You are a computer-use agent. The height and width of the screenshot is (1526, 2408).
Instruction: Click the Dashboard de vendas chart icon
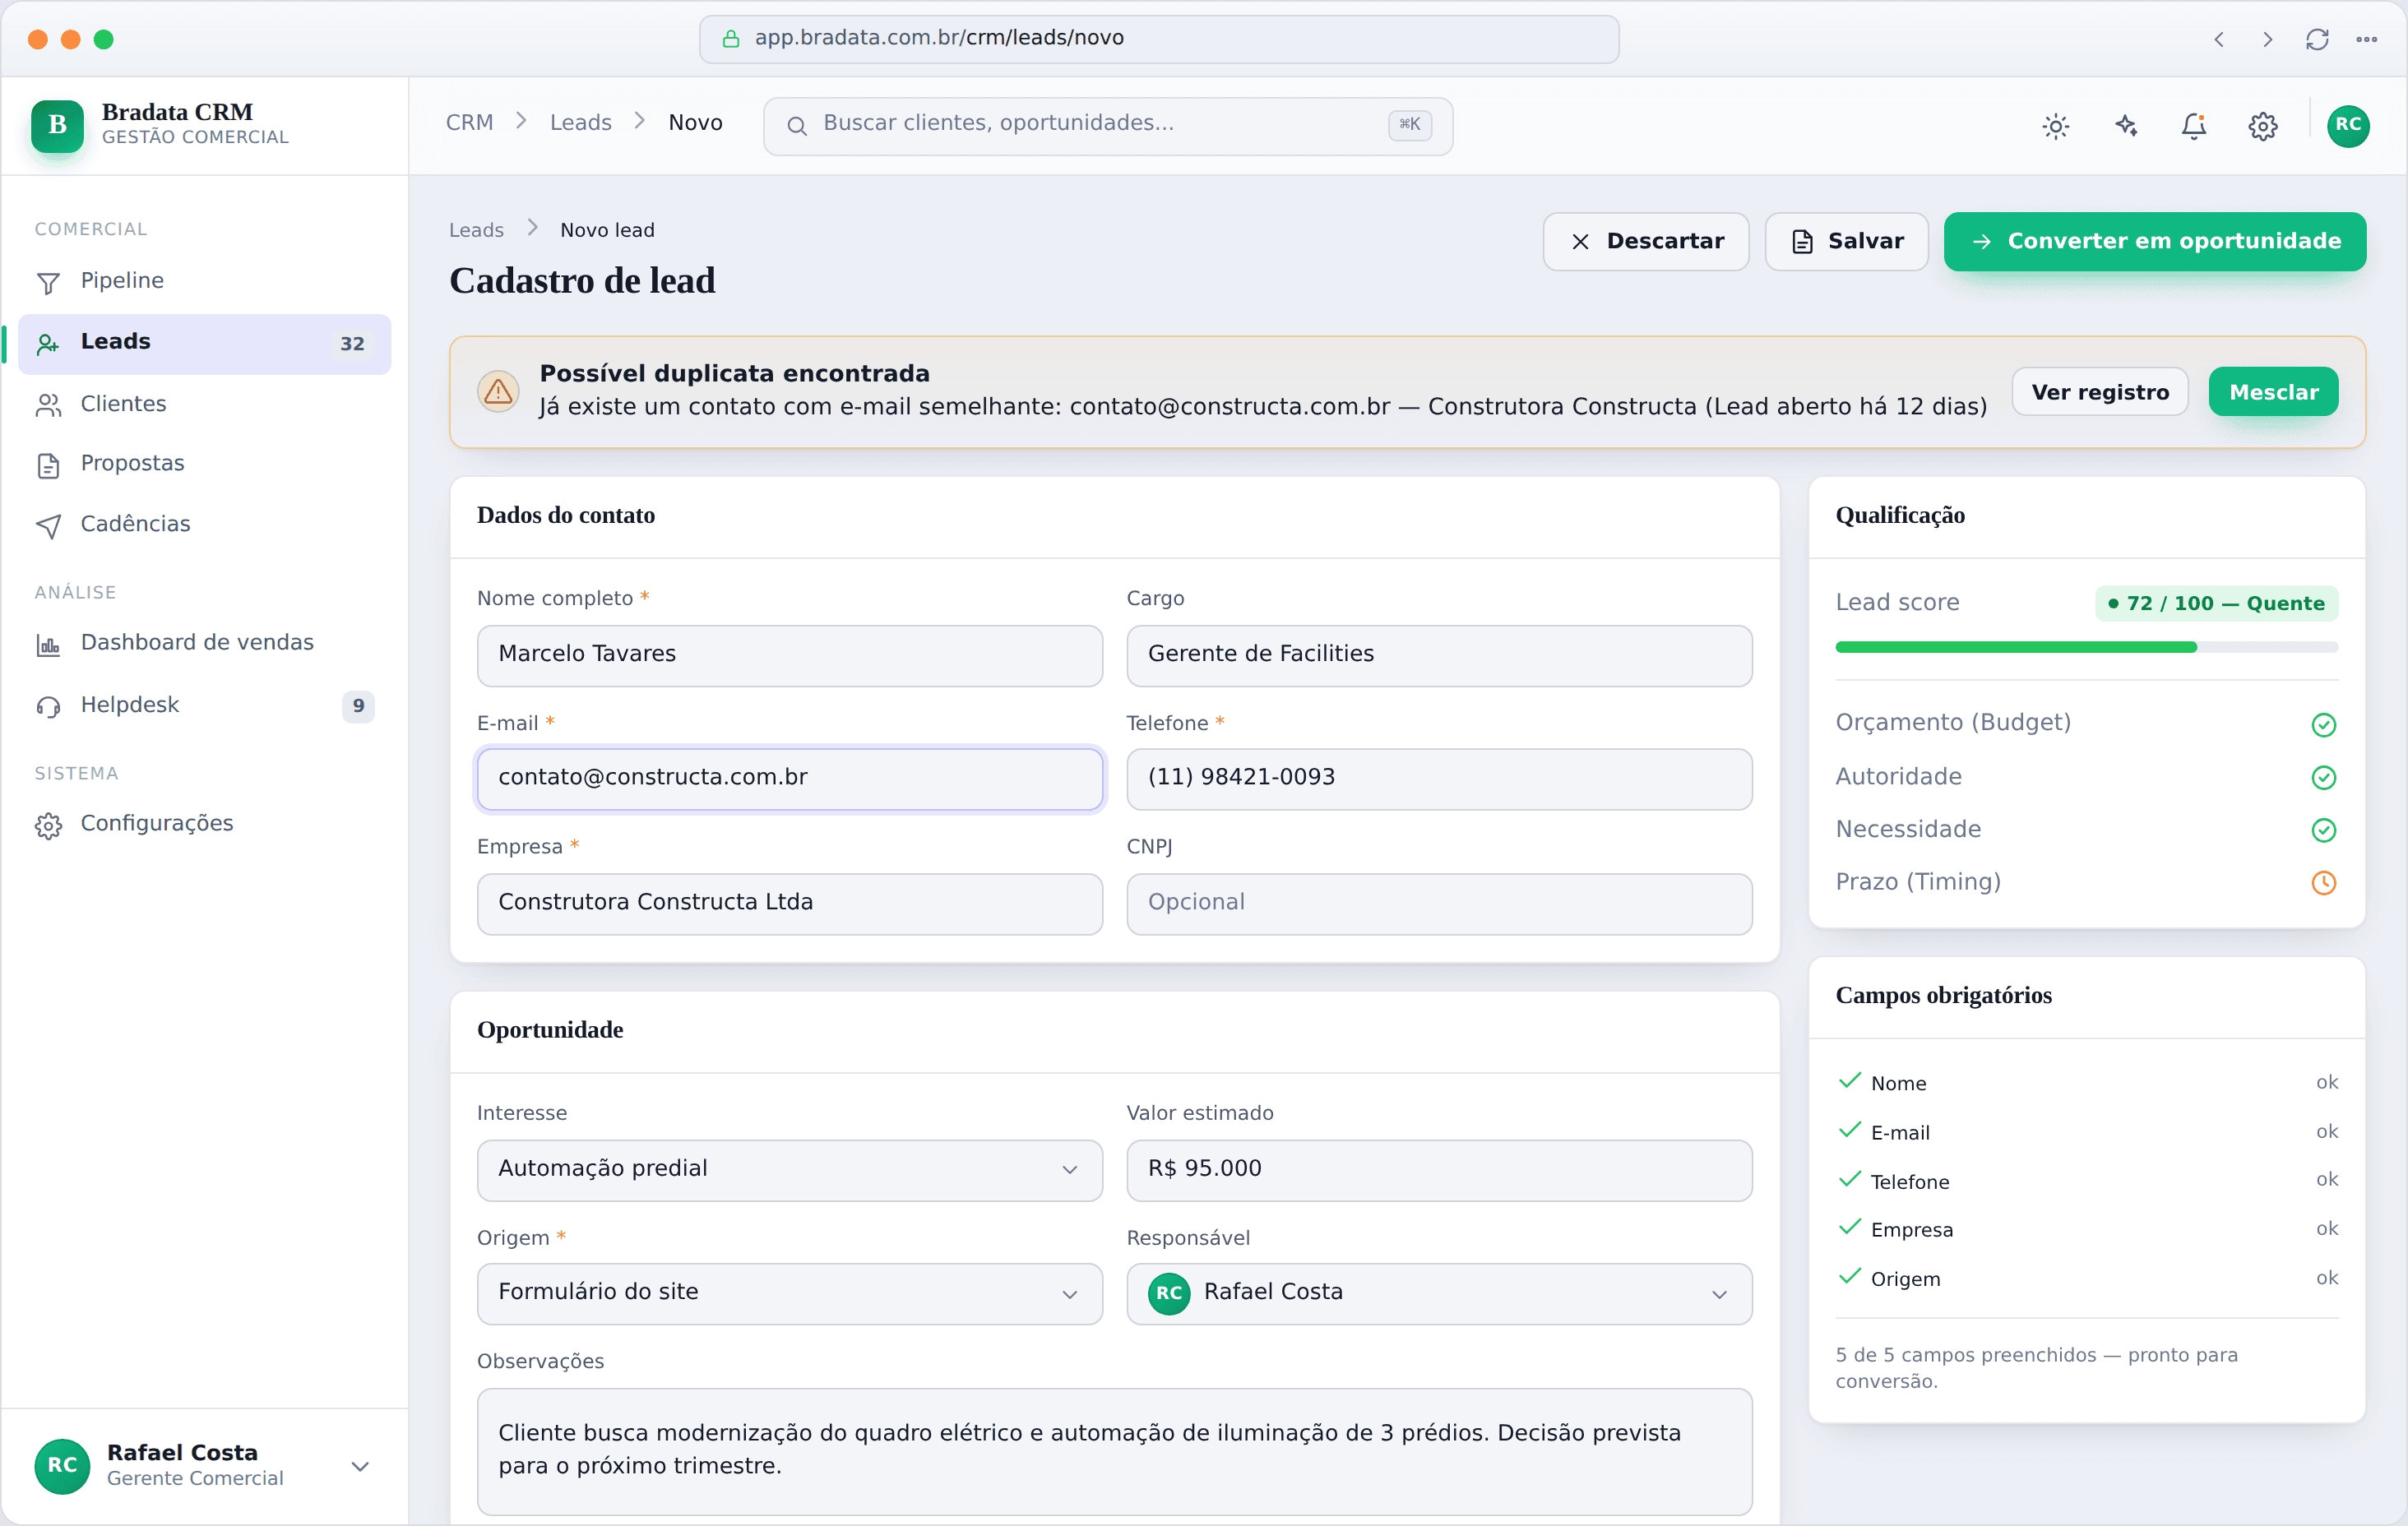click(48, 645)
